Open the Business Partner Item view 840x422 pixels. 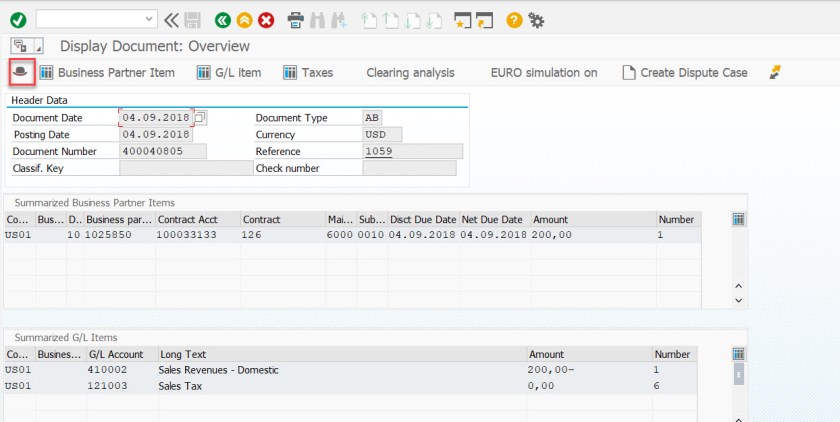[x=107, y=72]
